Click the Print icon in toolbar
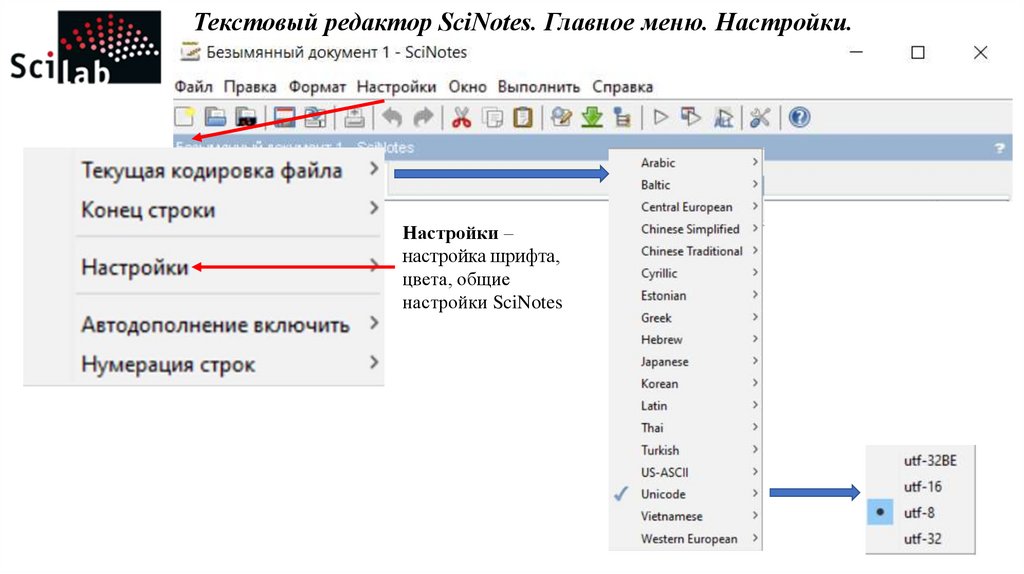Viewport: 1024px width, 574px height. pos(354,118)
